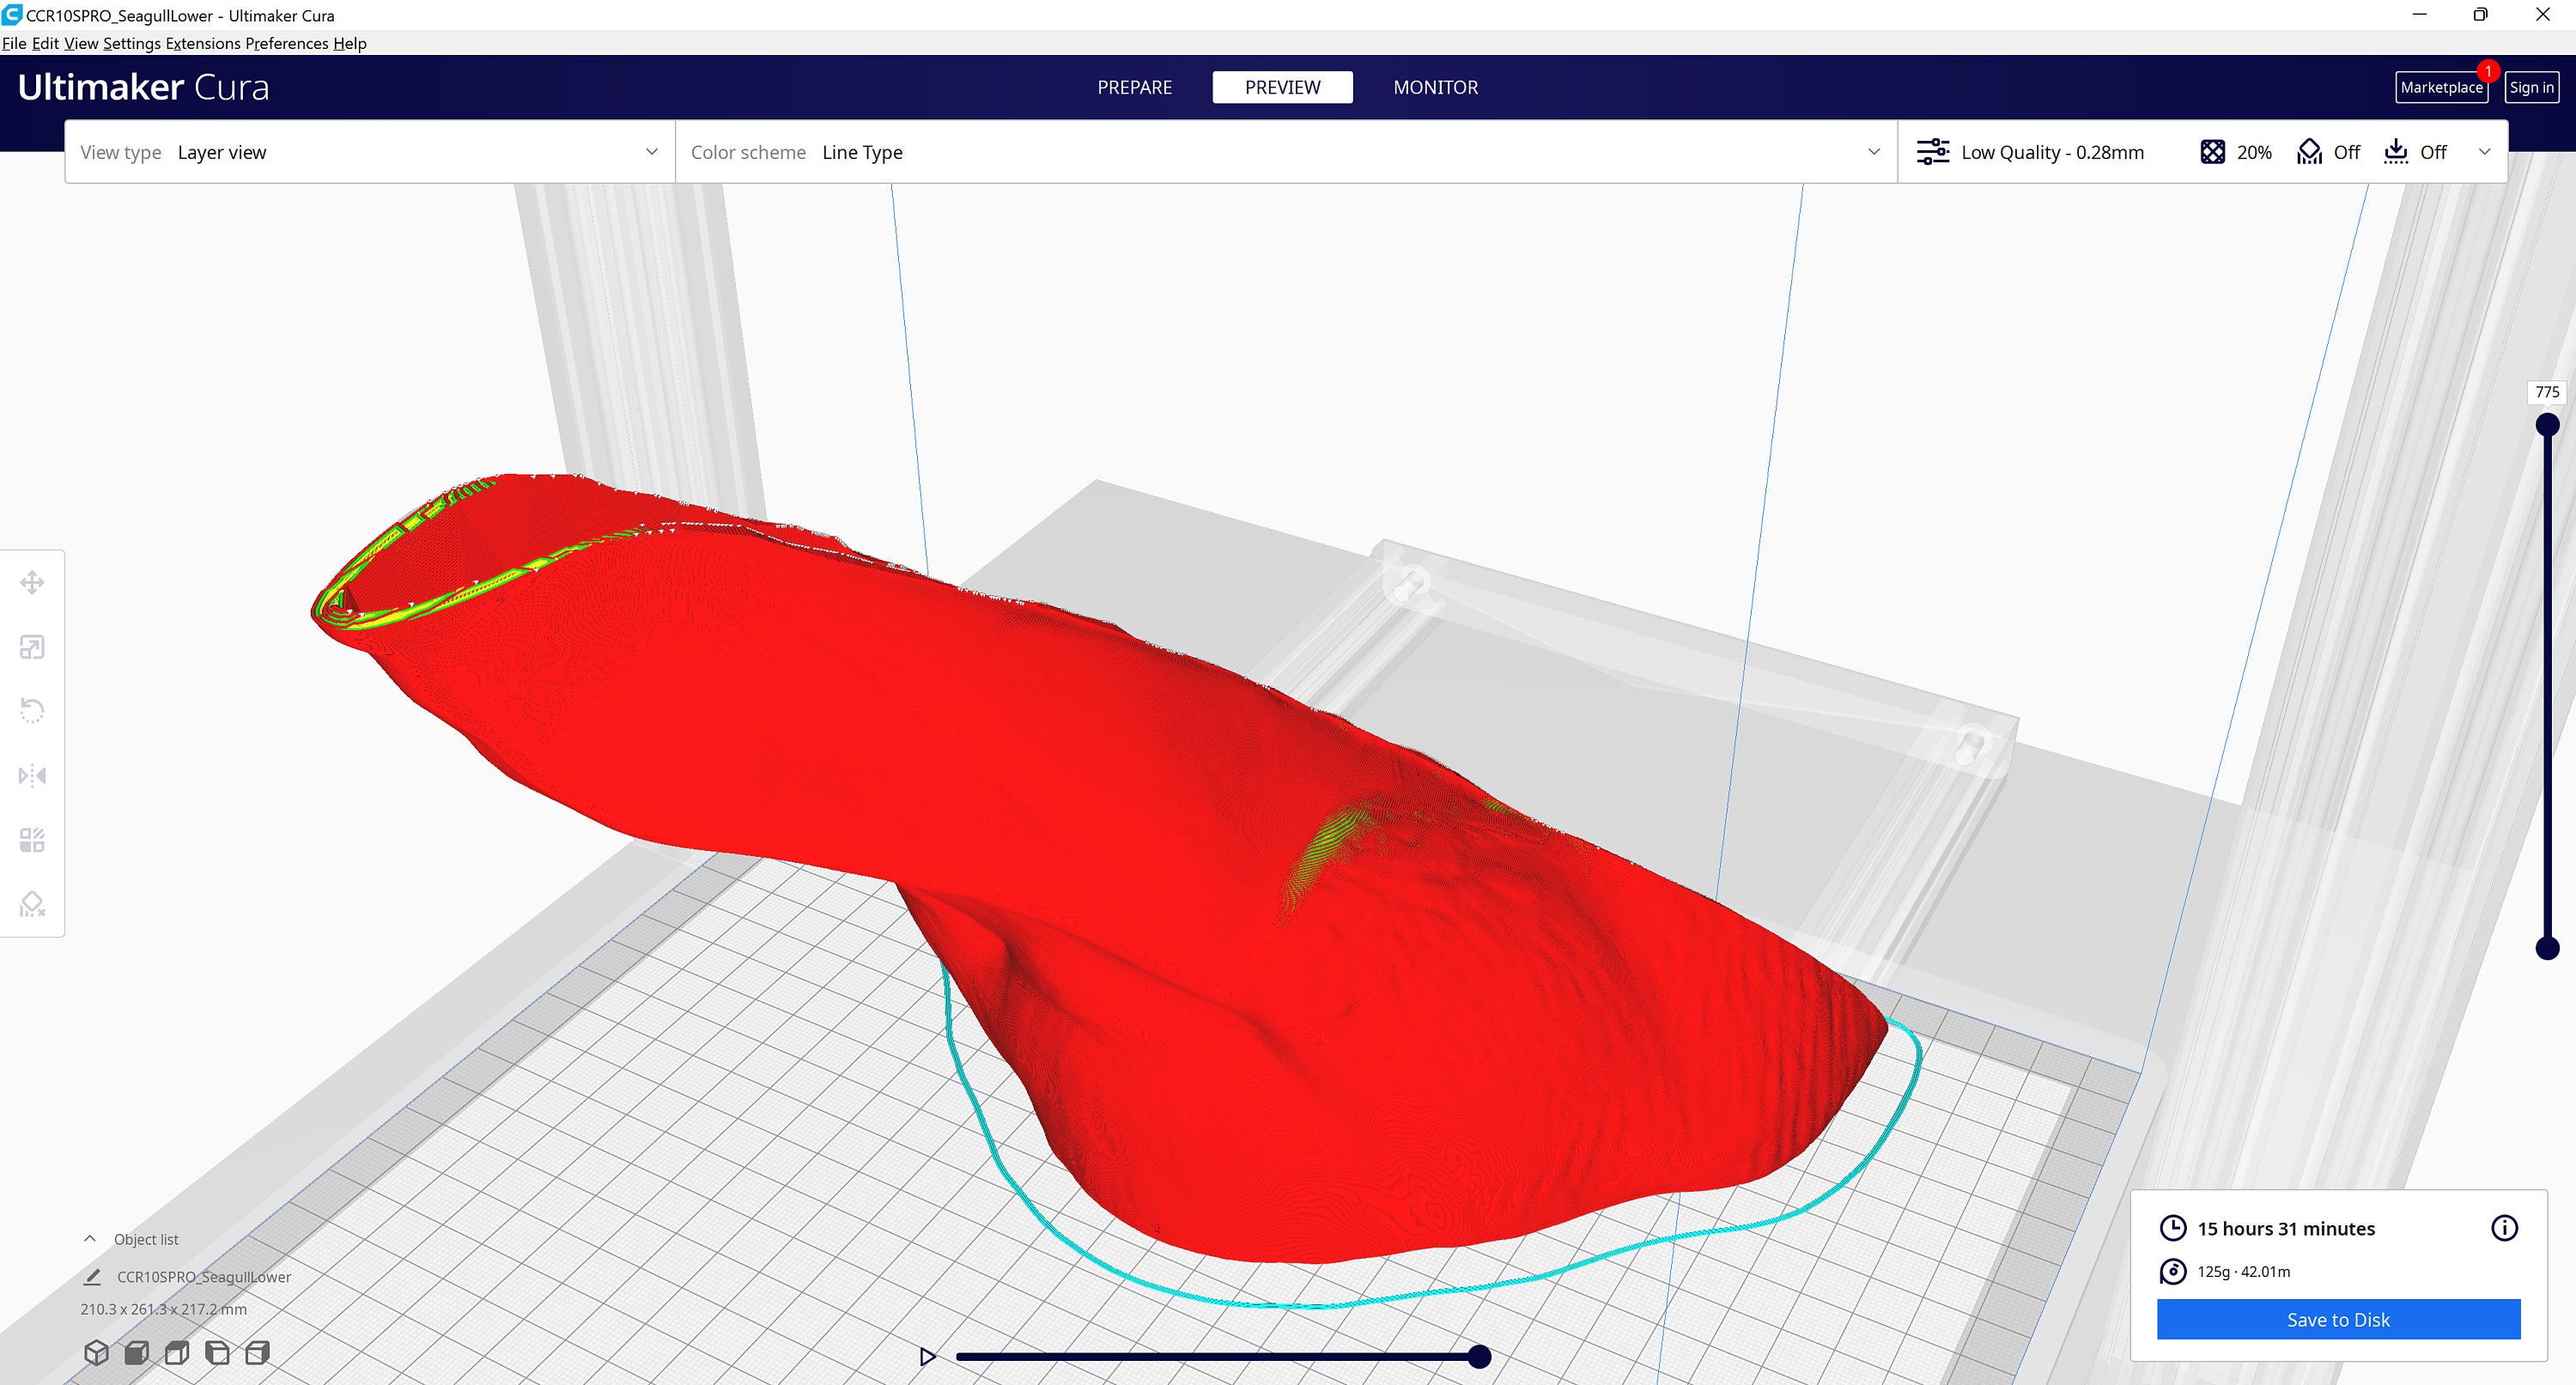Click the layer slider top handle
The width and height of the screenshot is (2576, 1385).
coord(2547,425)
